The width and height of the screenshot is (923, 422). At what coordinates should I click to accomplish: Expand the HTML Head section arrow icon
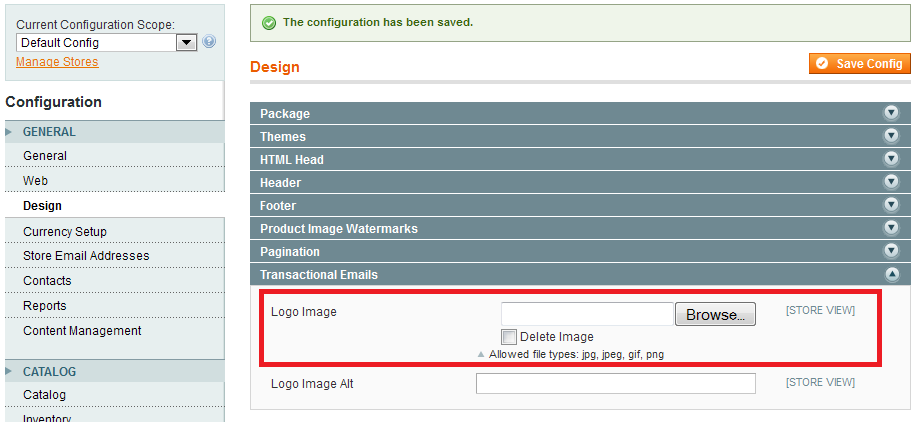coord(891,159)
